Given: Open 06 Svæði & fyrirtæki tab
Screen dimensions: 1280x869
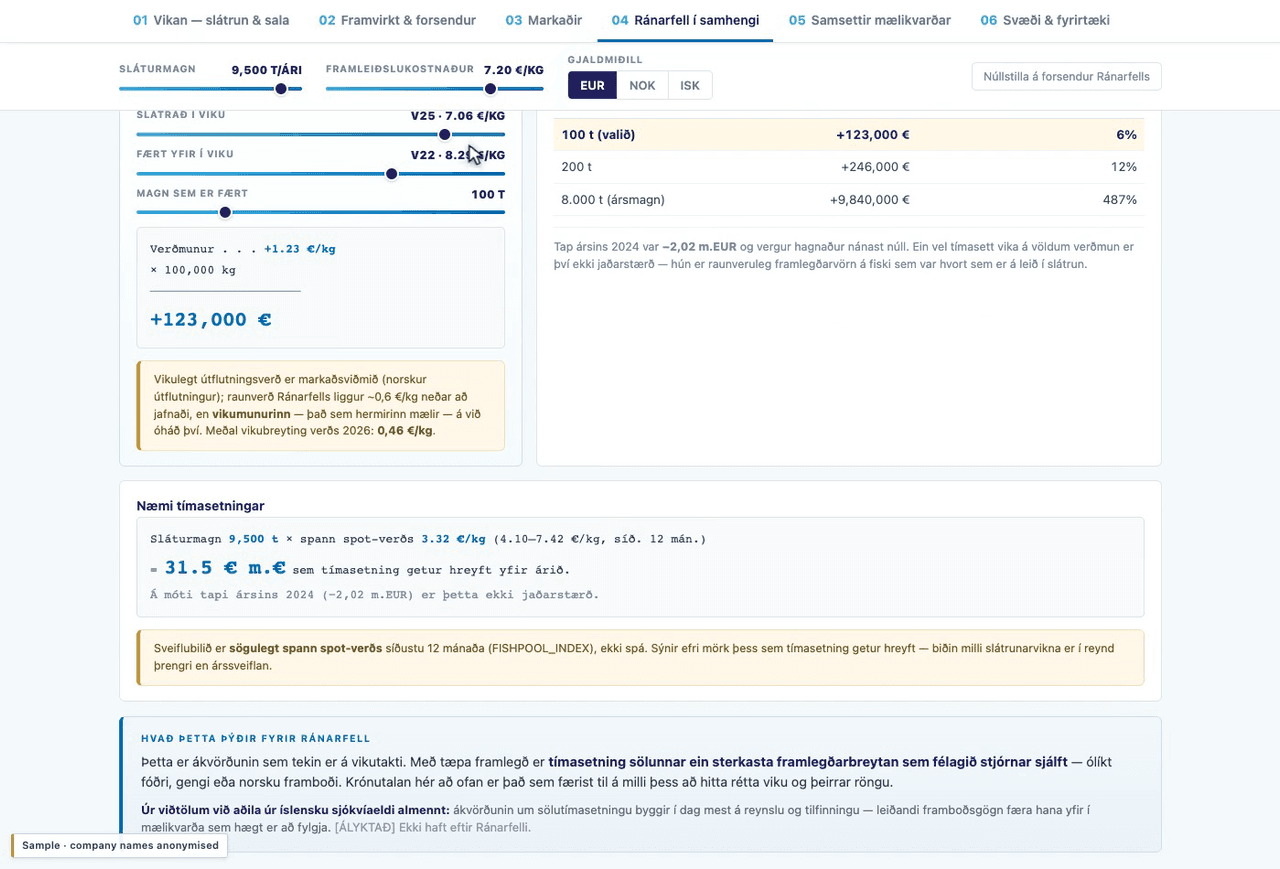Looking at the screenshot, I should click(x=1045, y=20).
